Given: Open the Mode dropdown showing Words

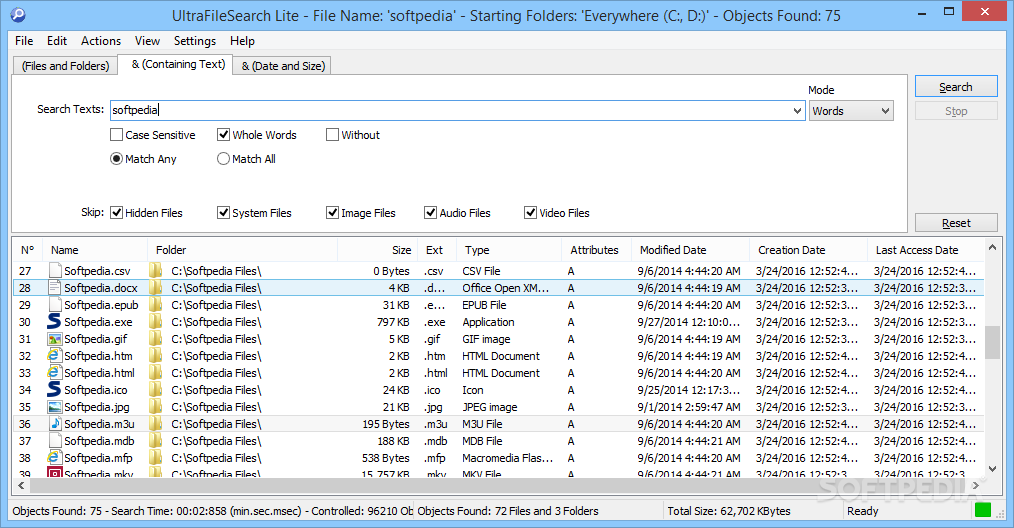Looking at the screenshot, I should coord(851,111).
